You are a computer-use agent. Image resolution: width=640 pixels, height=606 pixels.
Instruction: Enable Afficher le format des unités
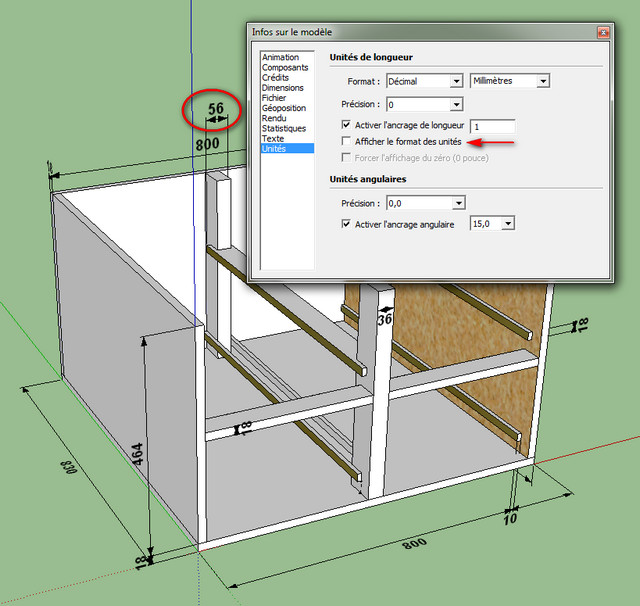(346, 141)
